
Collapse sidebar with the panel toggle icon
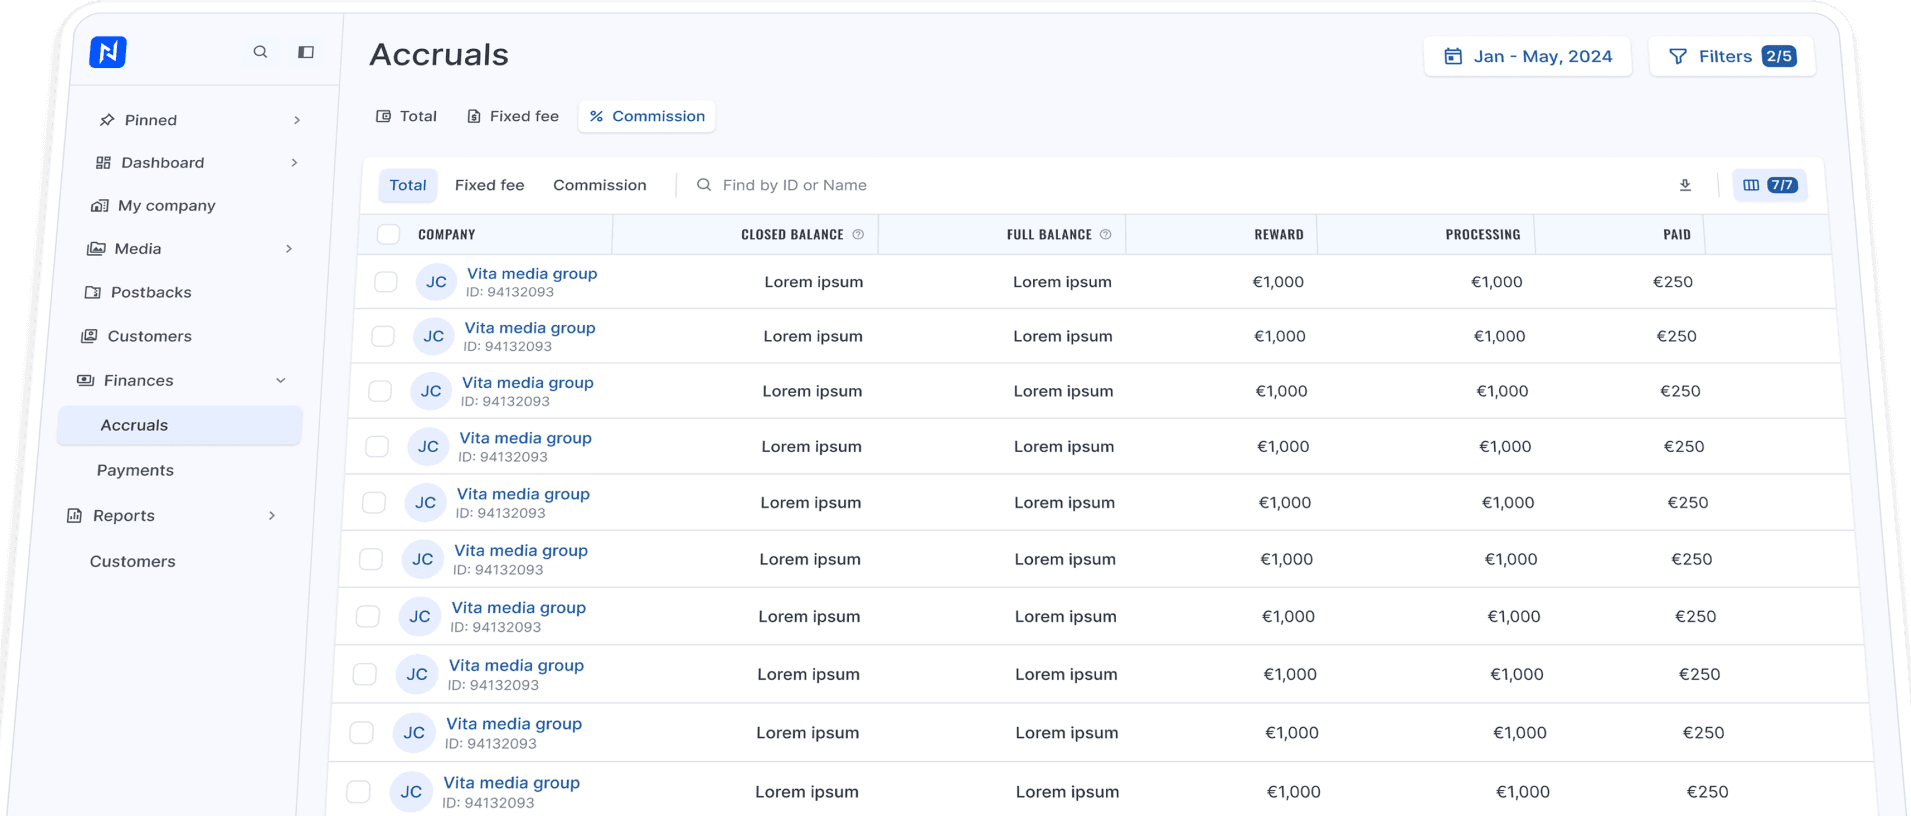point(306,52)
